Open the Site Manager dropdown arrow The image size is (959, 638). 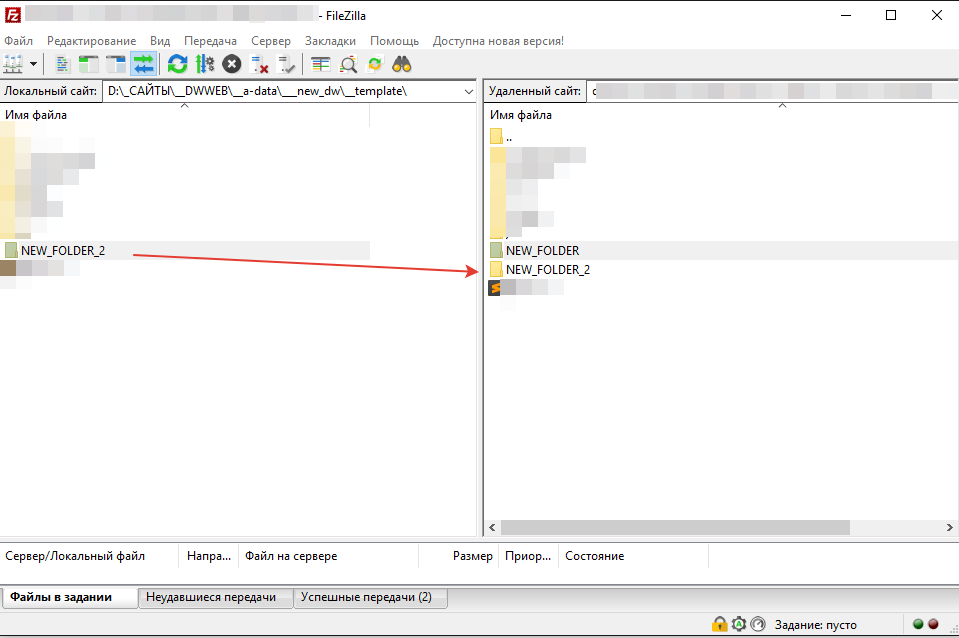coord(34,64)
